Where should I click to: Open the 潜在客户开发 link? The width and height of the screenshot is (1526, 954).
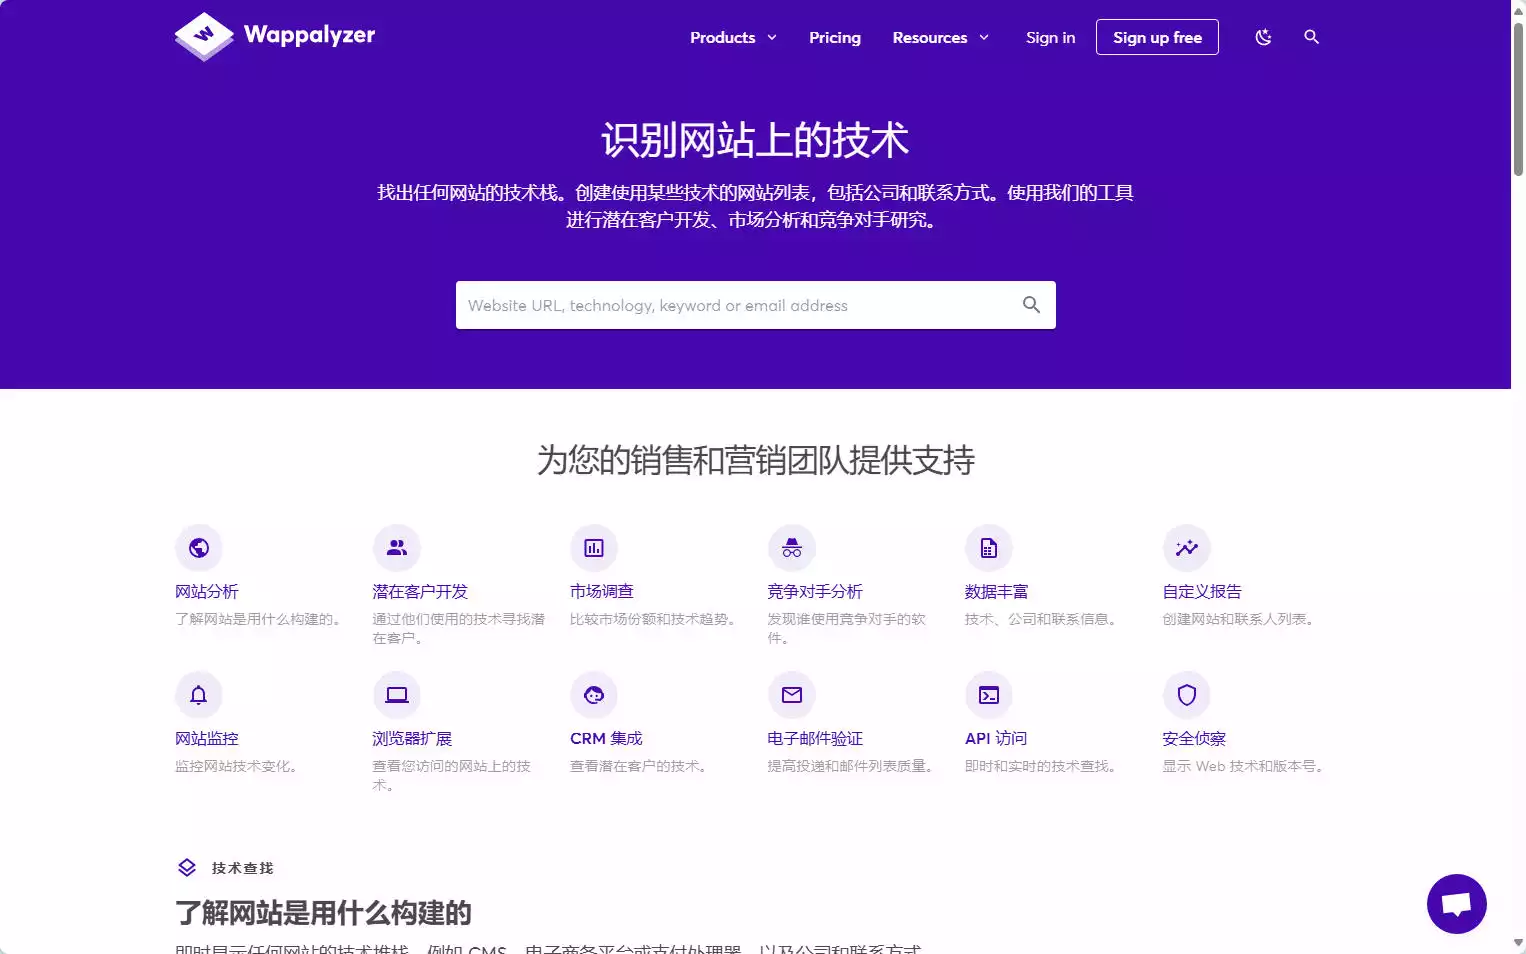click(x=420, y=592)
